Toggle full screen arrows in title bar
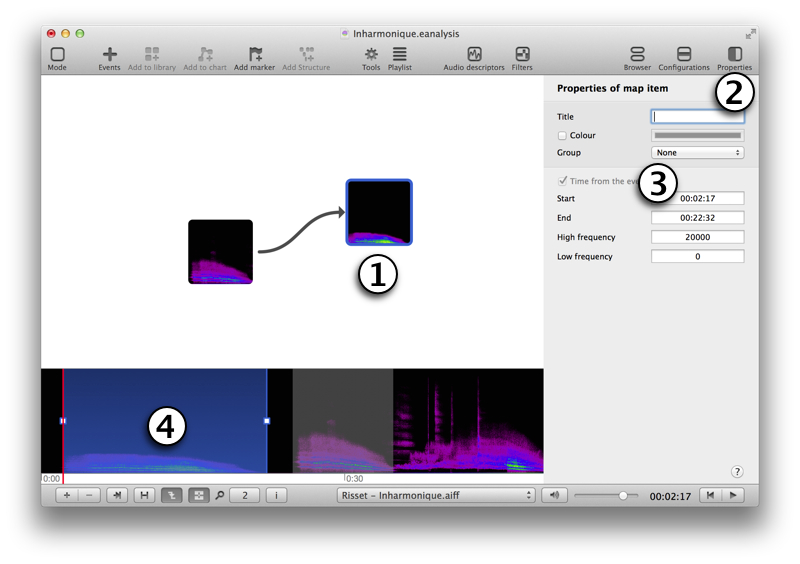 point(750,34)
